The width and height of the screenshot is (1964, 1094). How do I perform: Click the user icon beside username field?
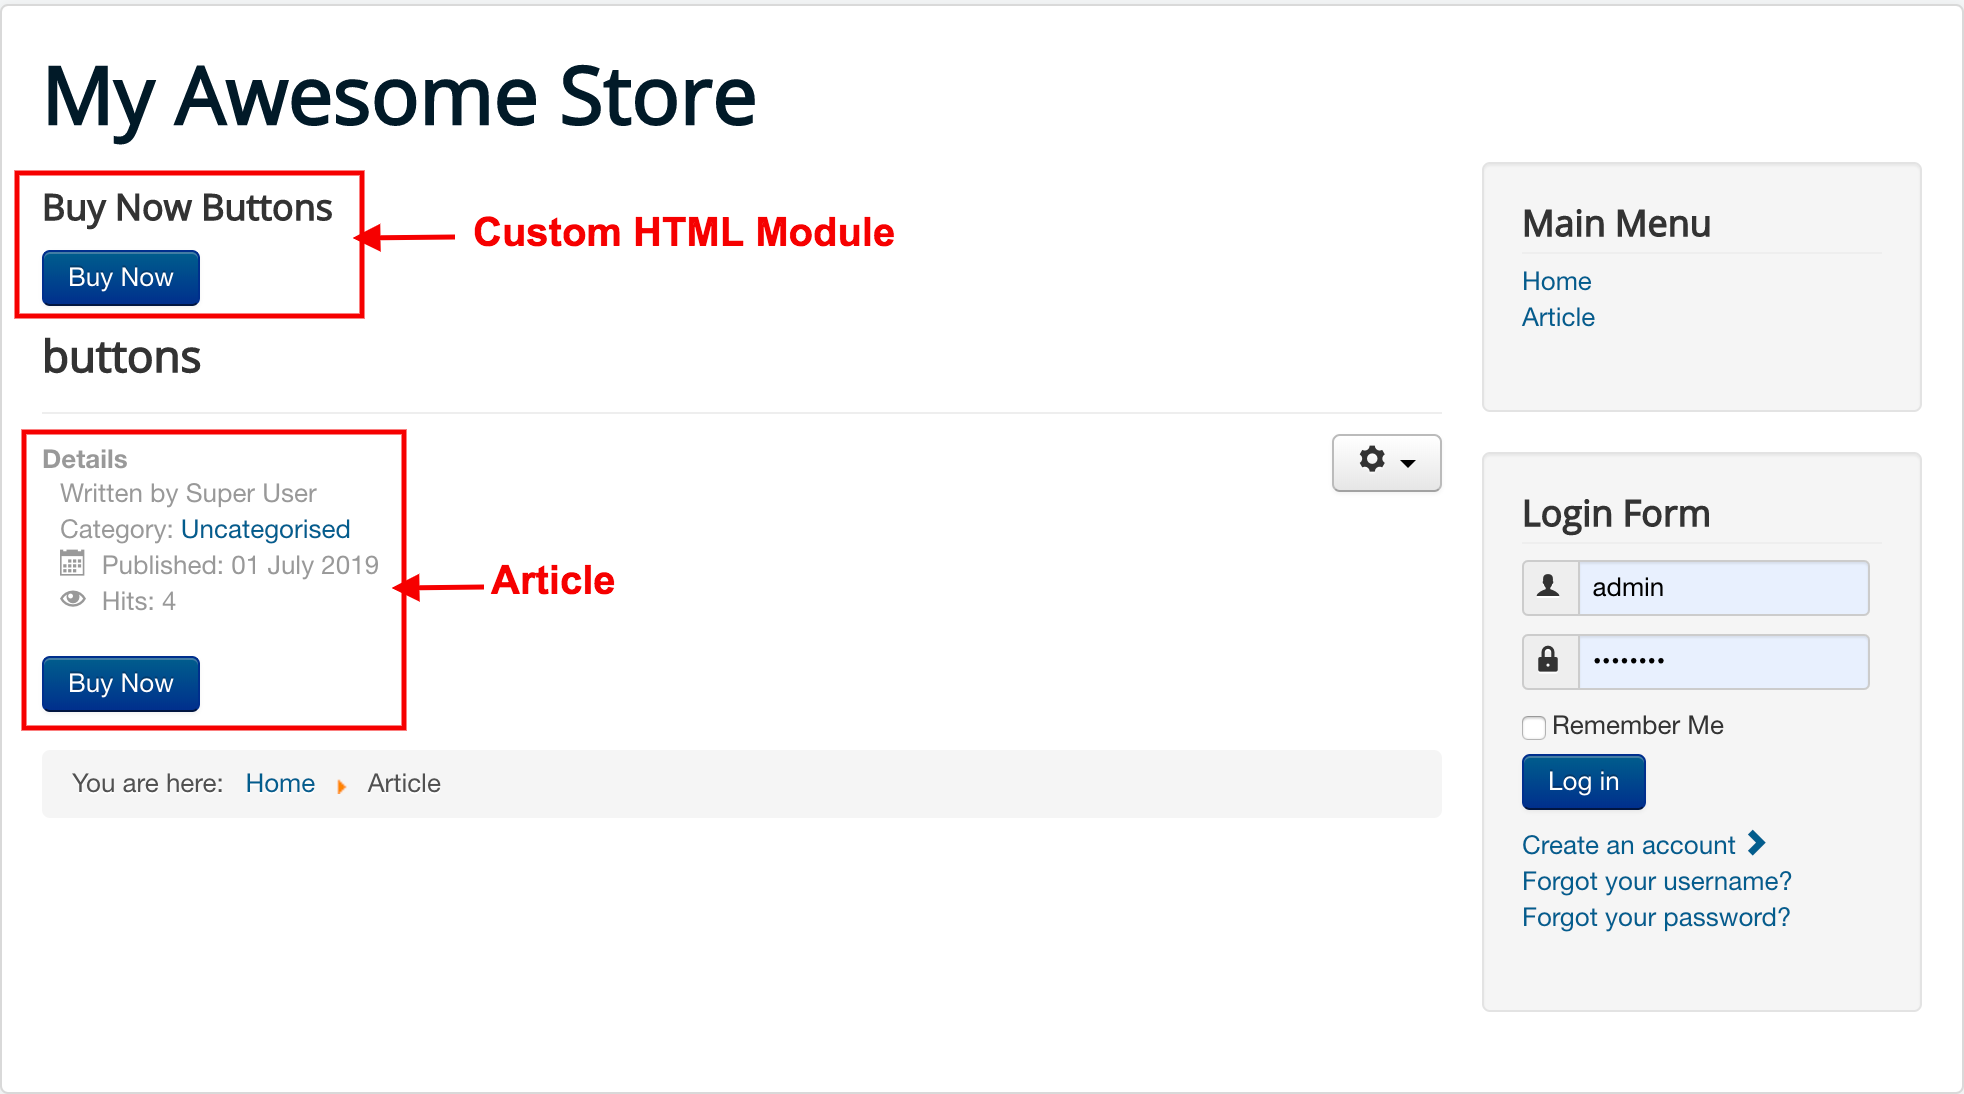coord(1549,587)
